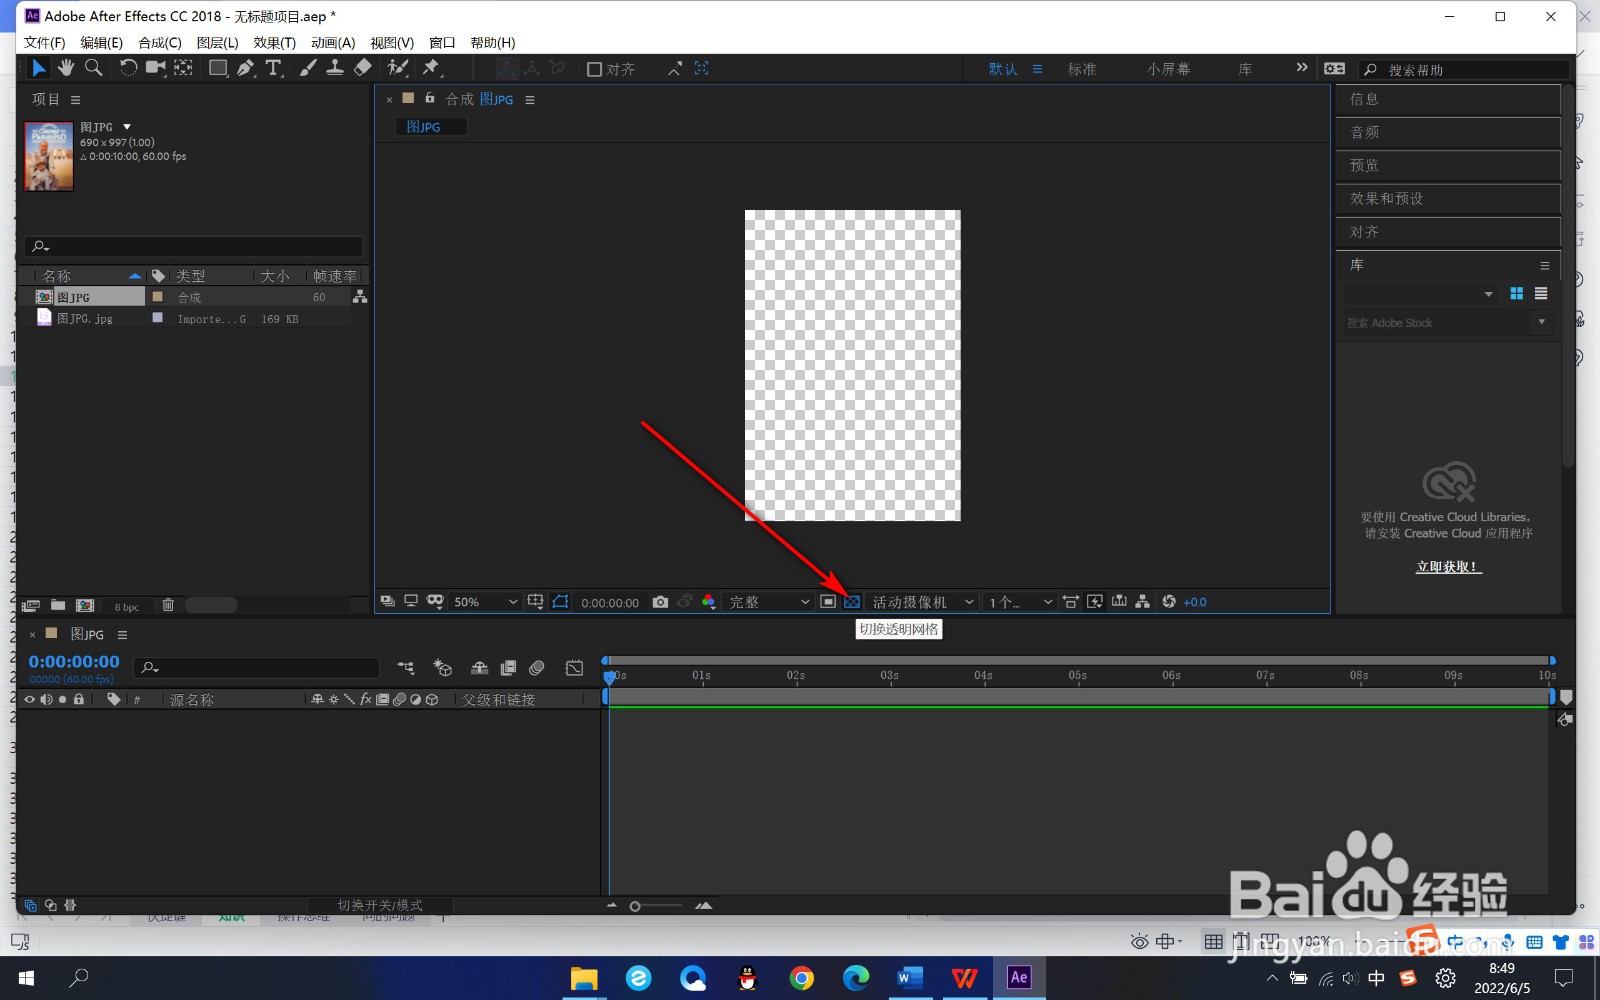
Task: Open the 效果(T) menu
Action: [x=274, y=43]
